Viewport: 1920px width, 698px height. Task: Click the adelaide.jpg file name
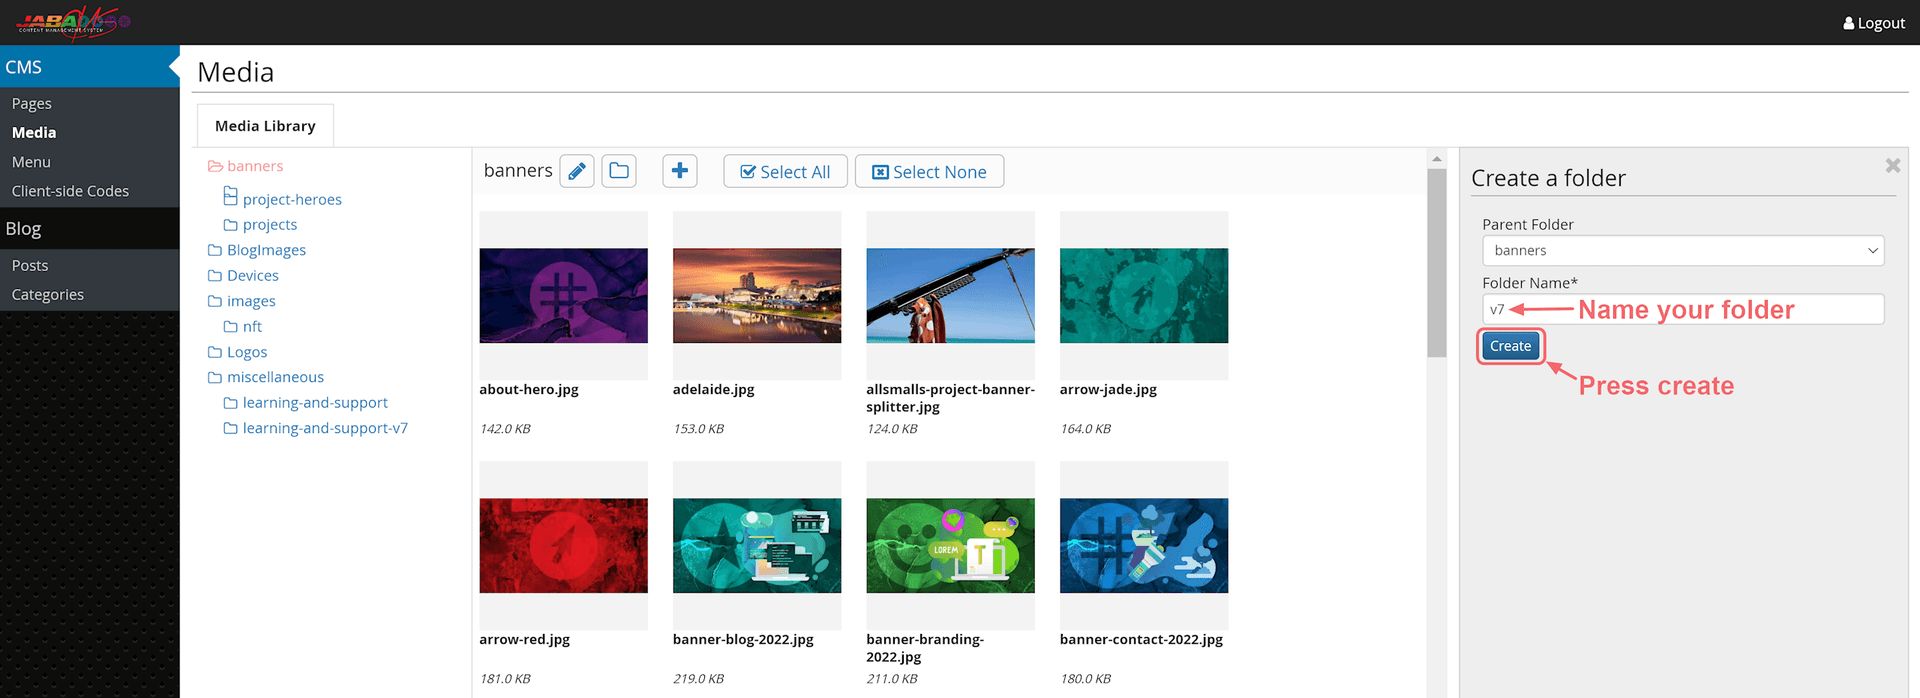[x=714, y=390]
